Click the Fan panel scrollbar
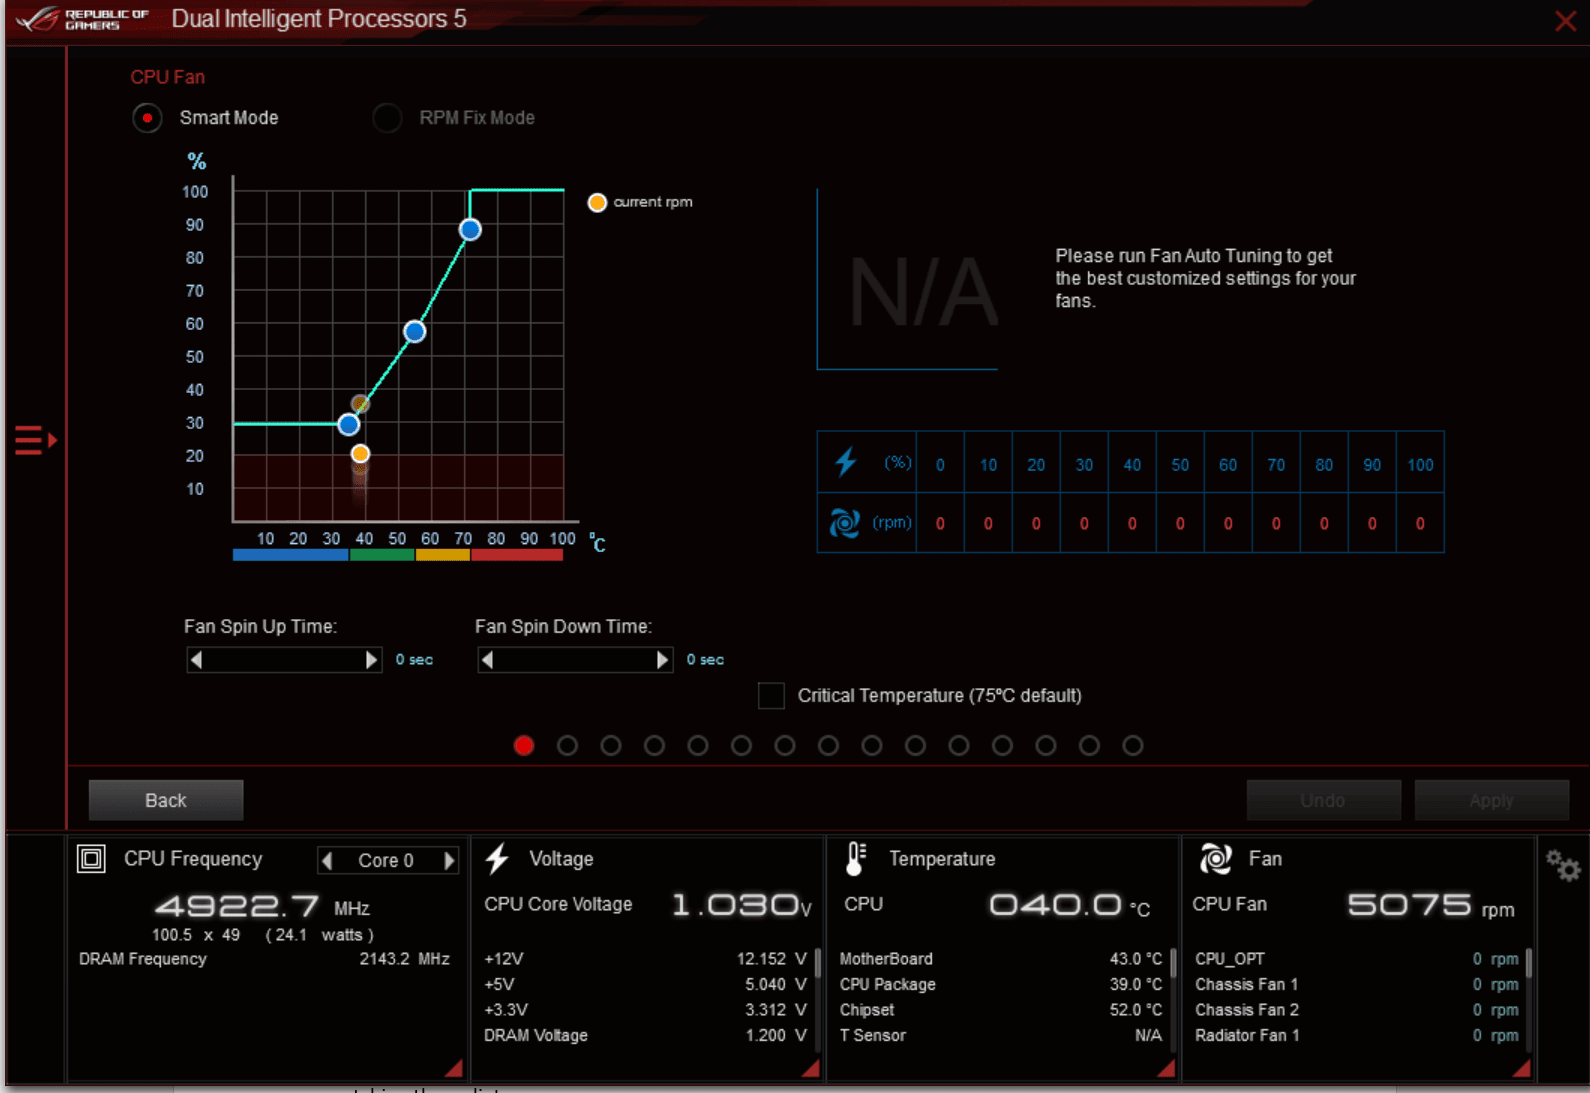The image size is (1590, 1093). [1529, 963]
